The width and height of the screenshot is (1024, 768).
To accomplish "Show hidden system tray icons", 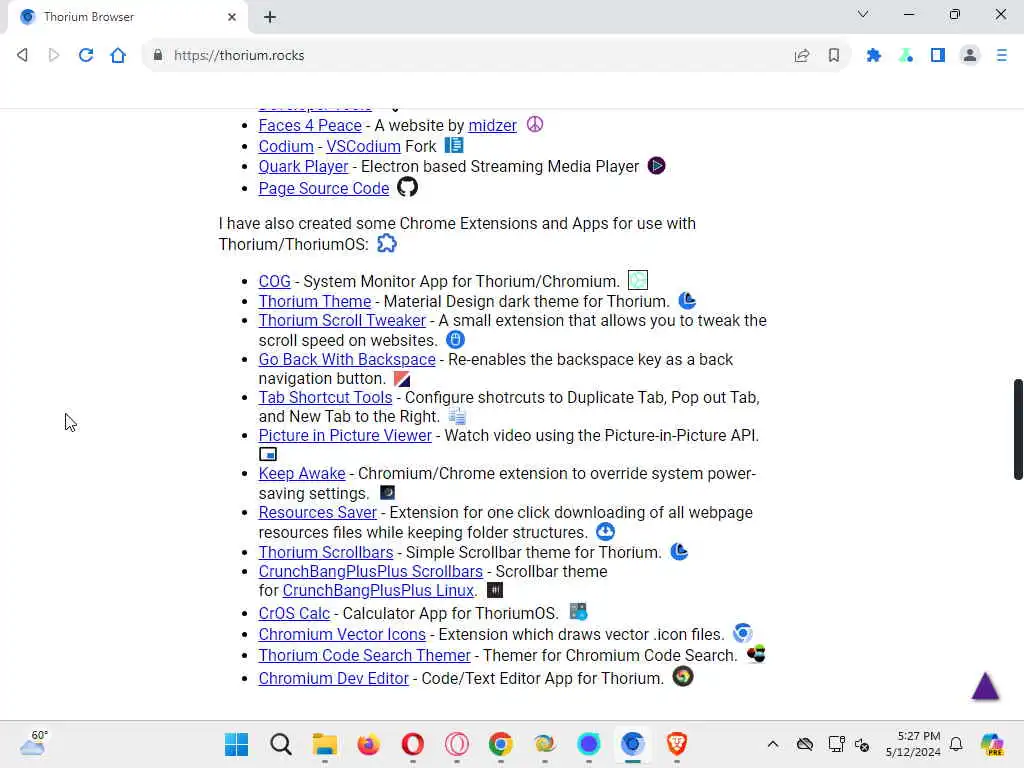I will 773,744.
